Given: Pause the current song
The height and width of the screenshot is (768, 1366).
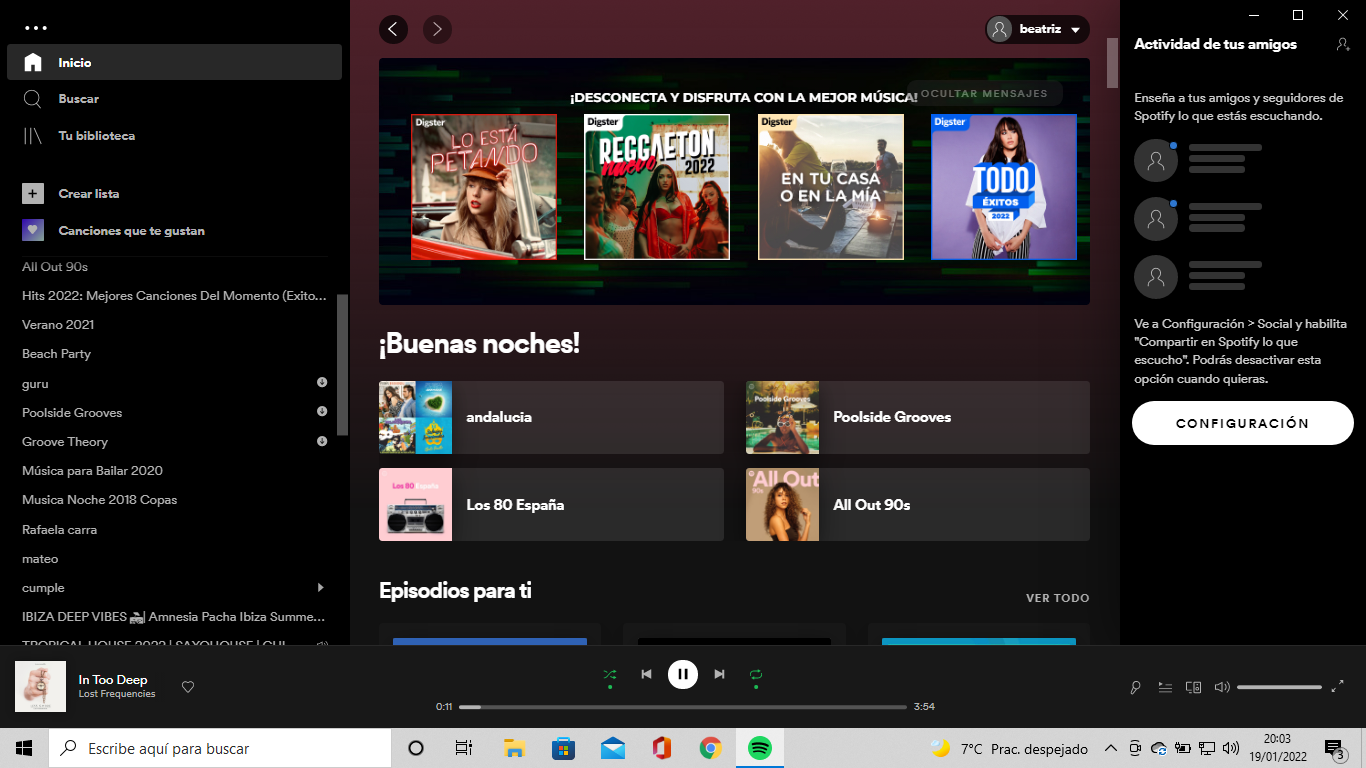Looking at the screenshot, I should [682, 675].
